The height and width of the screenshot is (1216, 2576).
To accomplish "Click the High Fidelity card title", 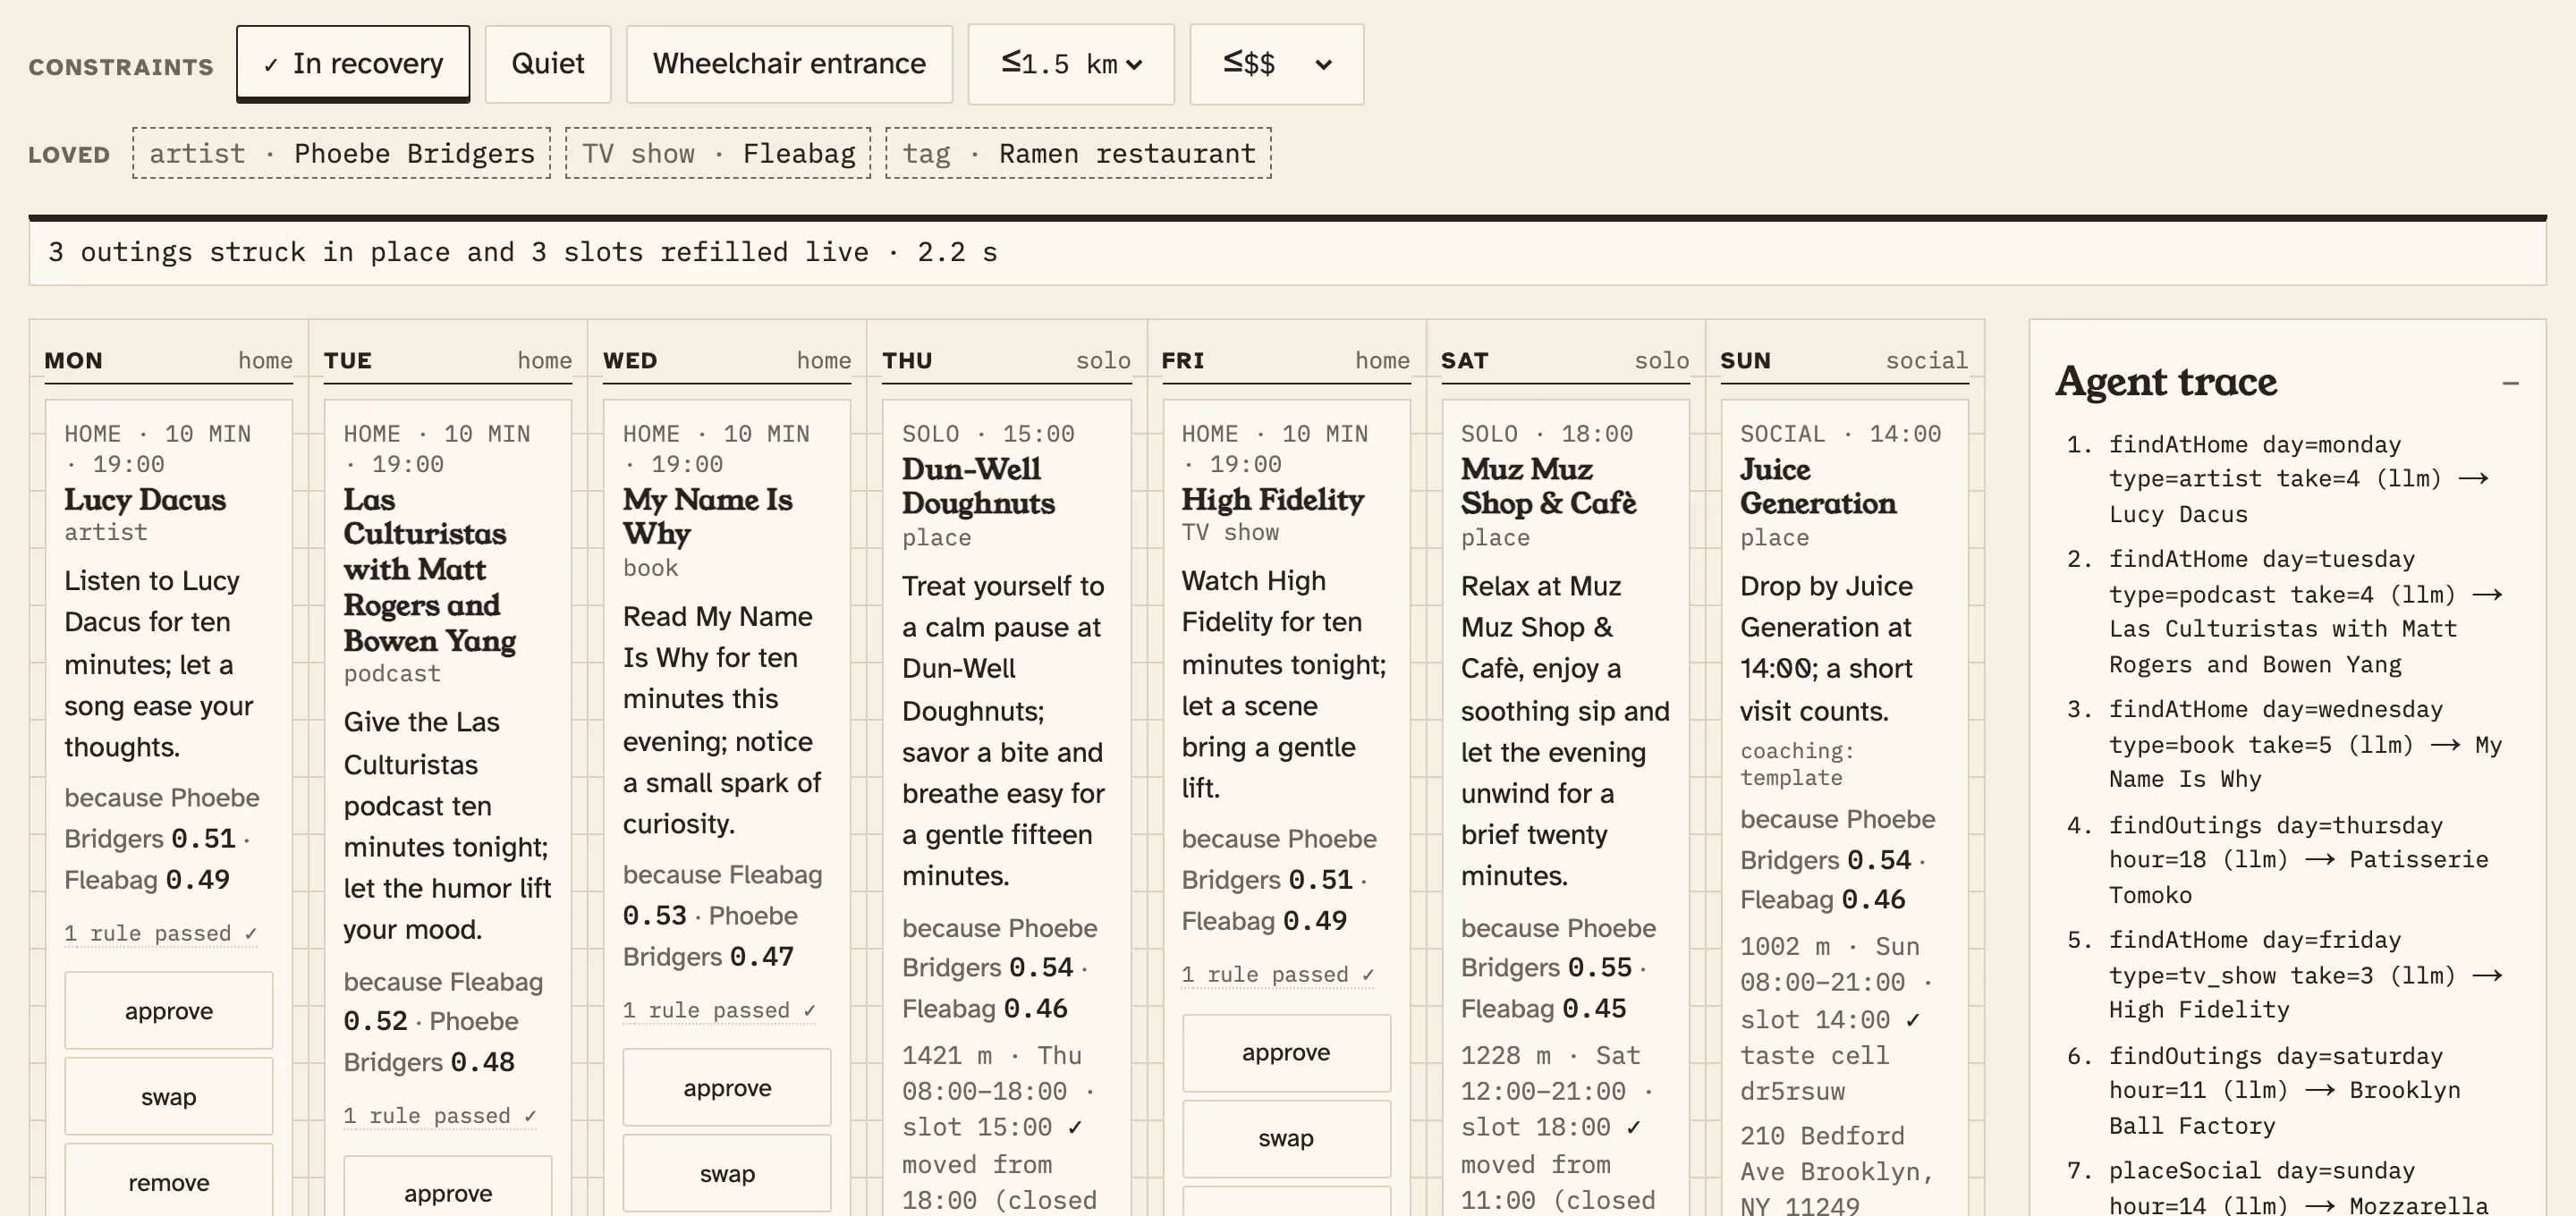I will point(1272,499).
